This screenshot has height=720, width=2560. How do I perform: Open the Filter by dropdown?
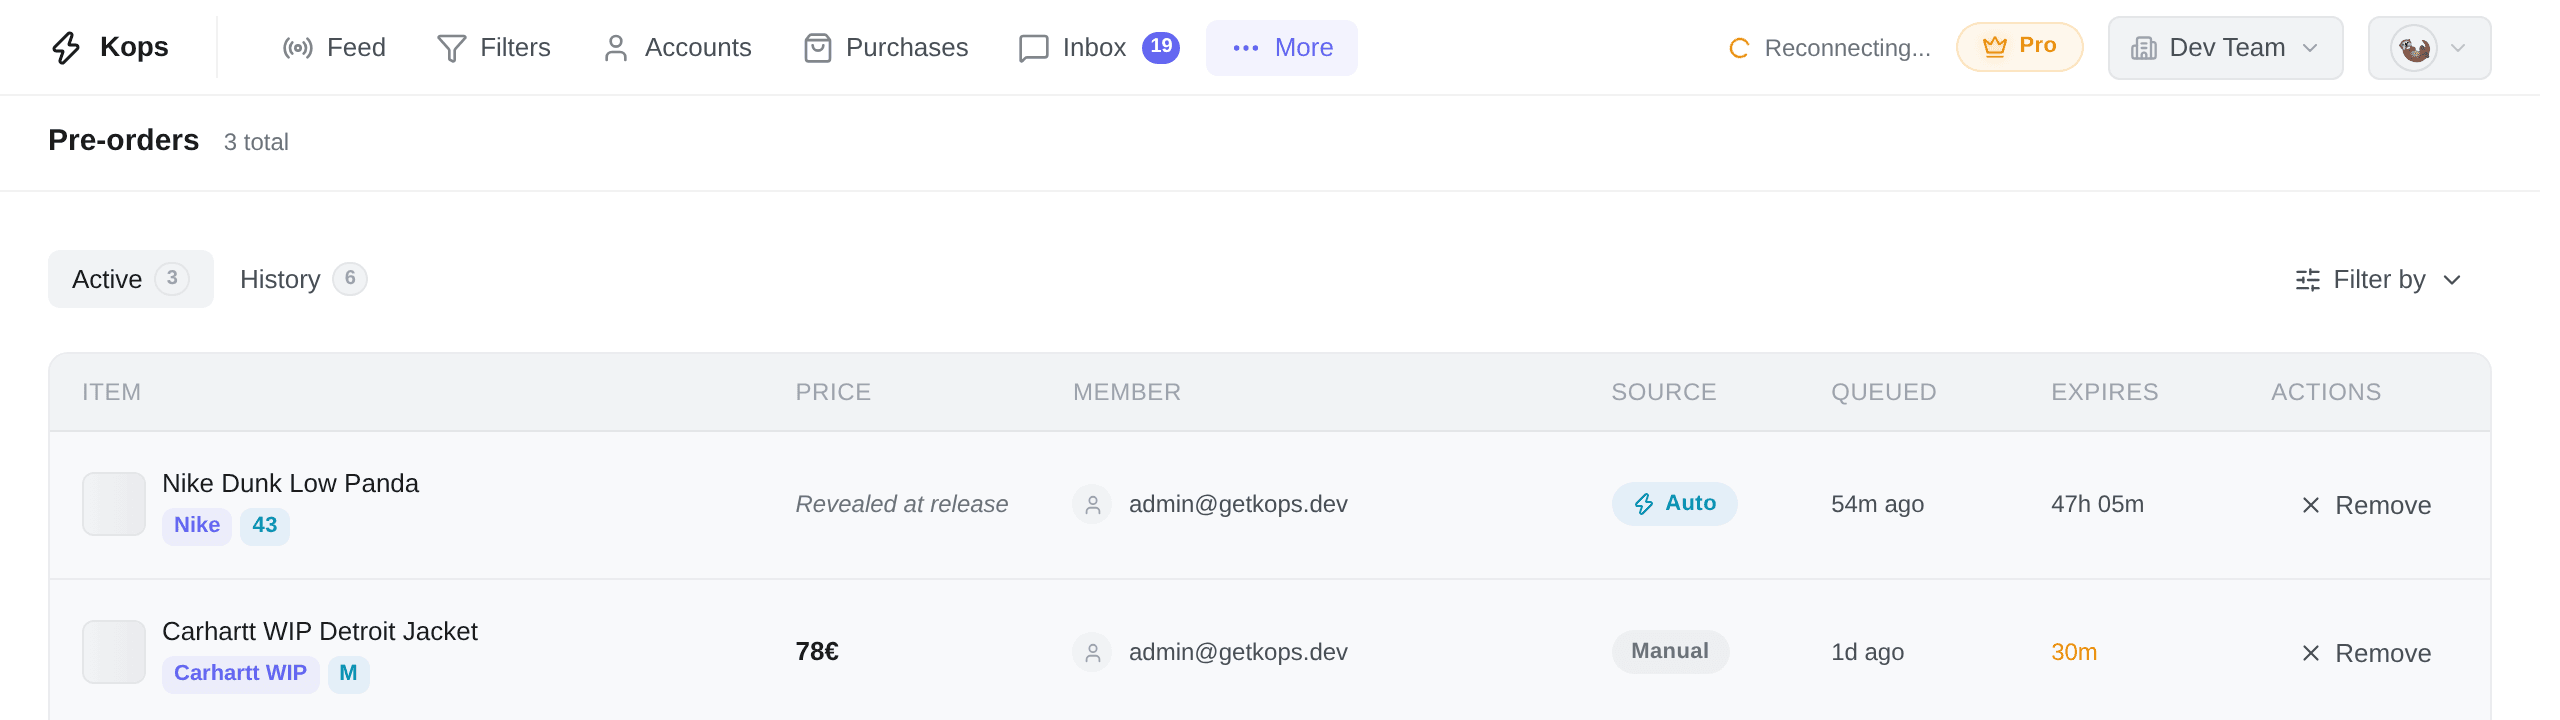(2378, 280)
